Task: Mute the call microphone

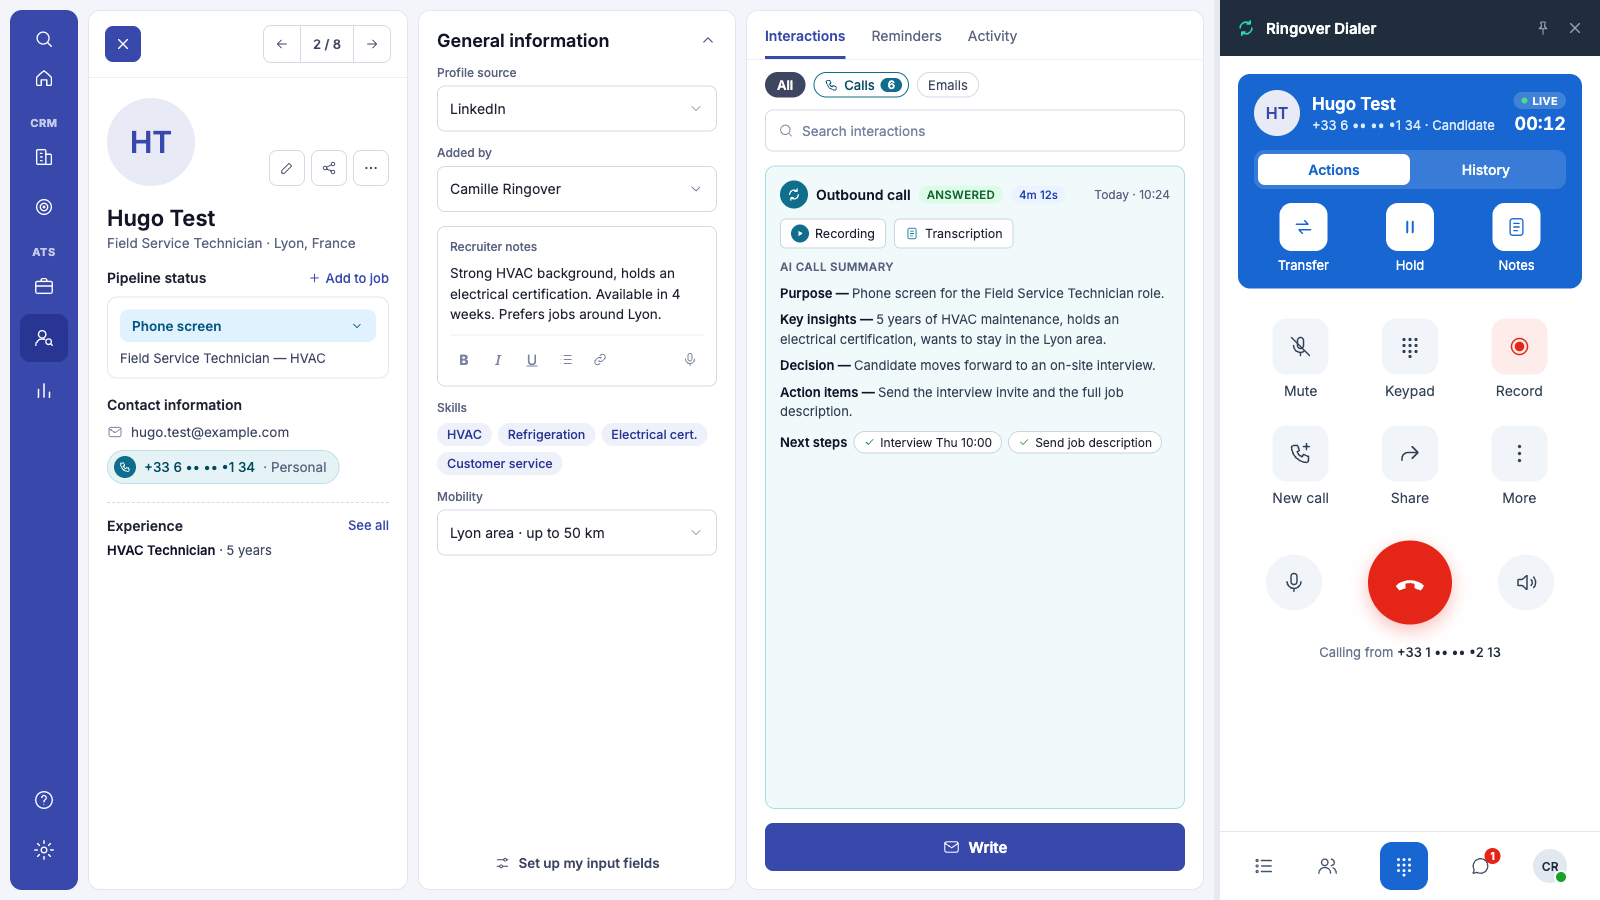Action: pos(1300,346)
